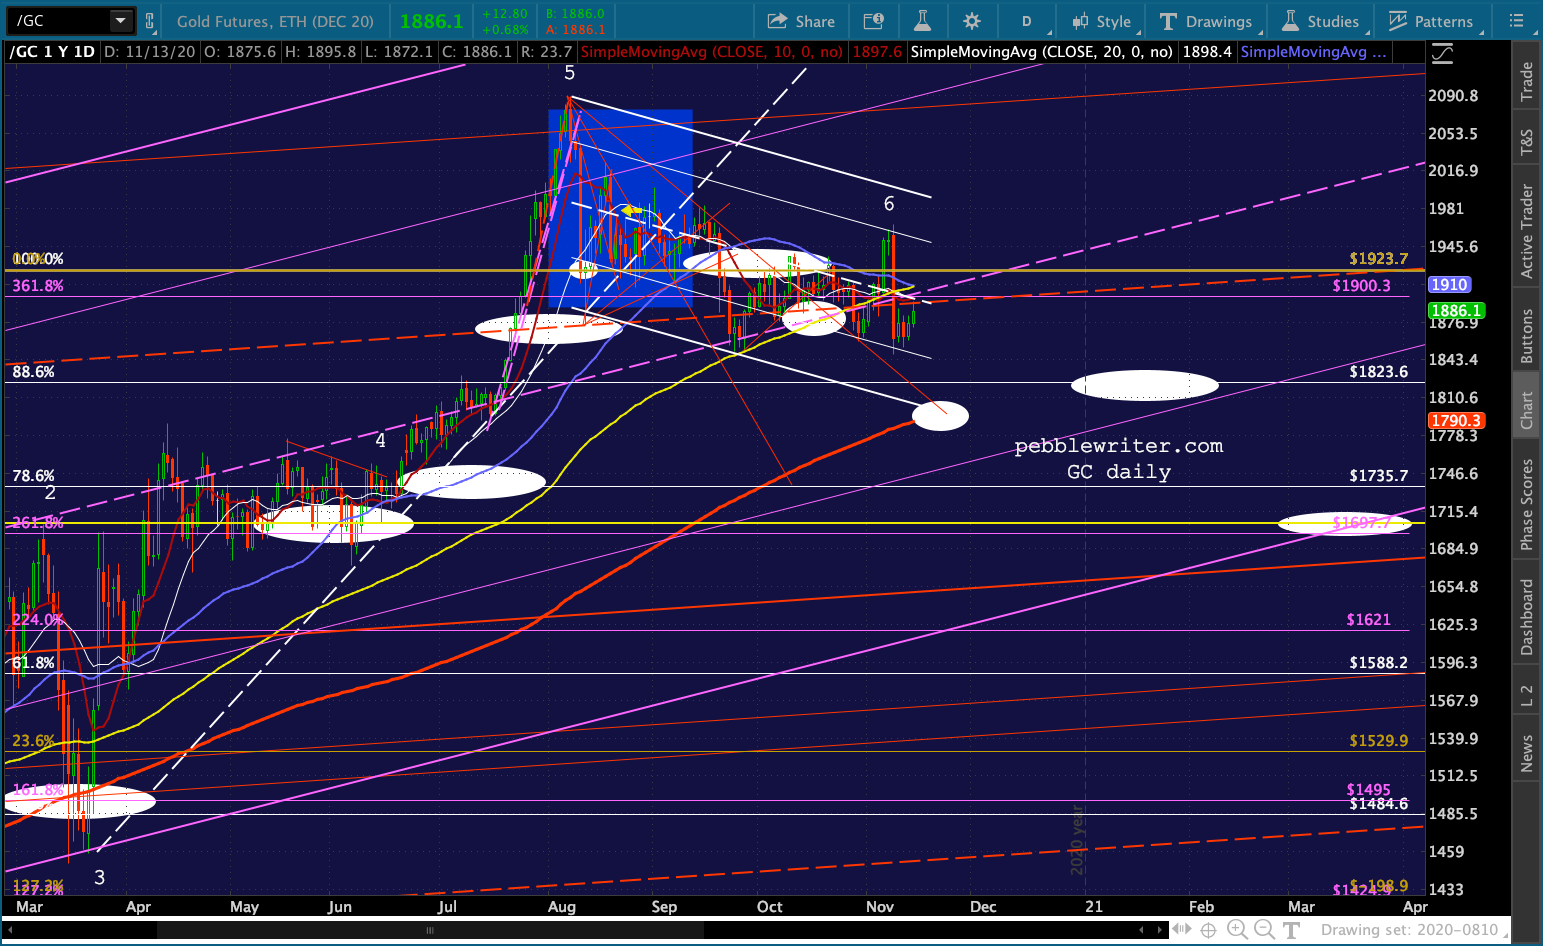Zoom out using the magnifier minus icon
1543x946 pixels.
click(x=1265, y=930)
